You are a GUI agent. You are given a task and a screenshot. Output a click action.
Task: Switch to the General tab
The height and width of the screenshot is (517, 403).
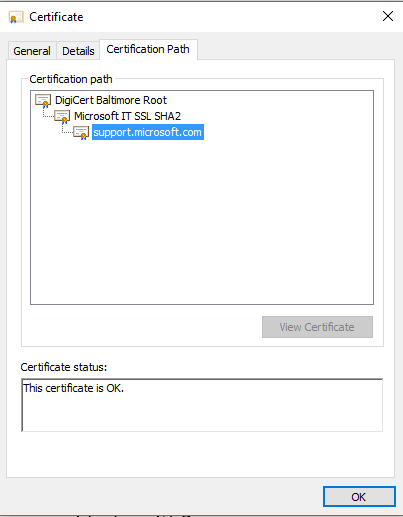tap(32, 51)
